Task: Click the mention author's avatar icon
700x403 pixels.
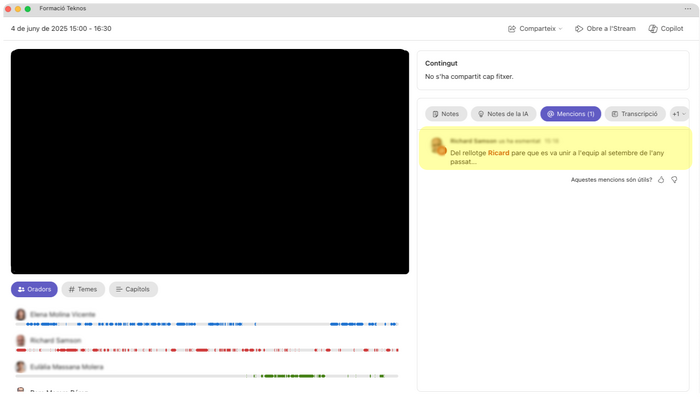Action: point(438,146)
